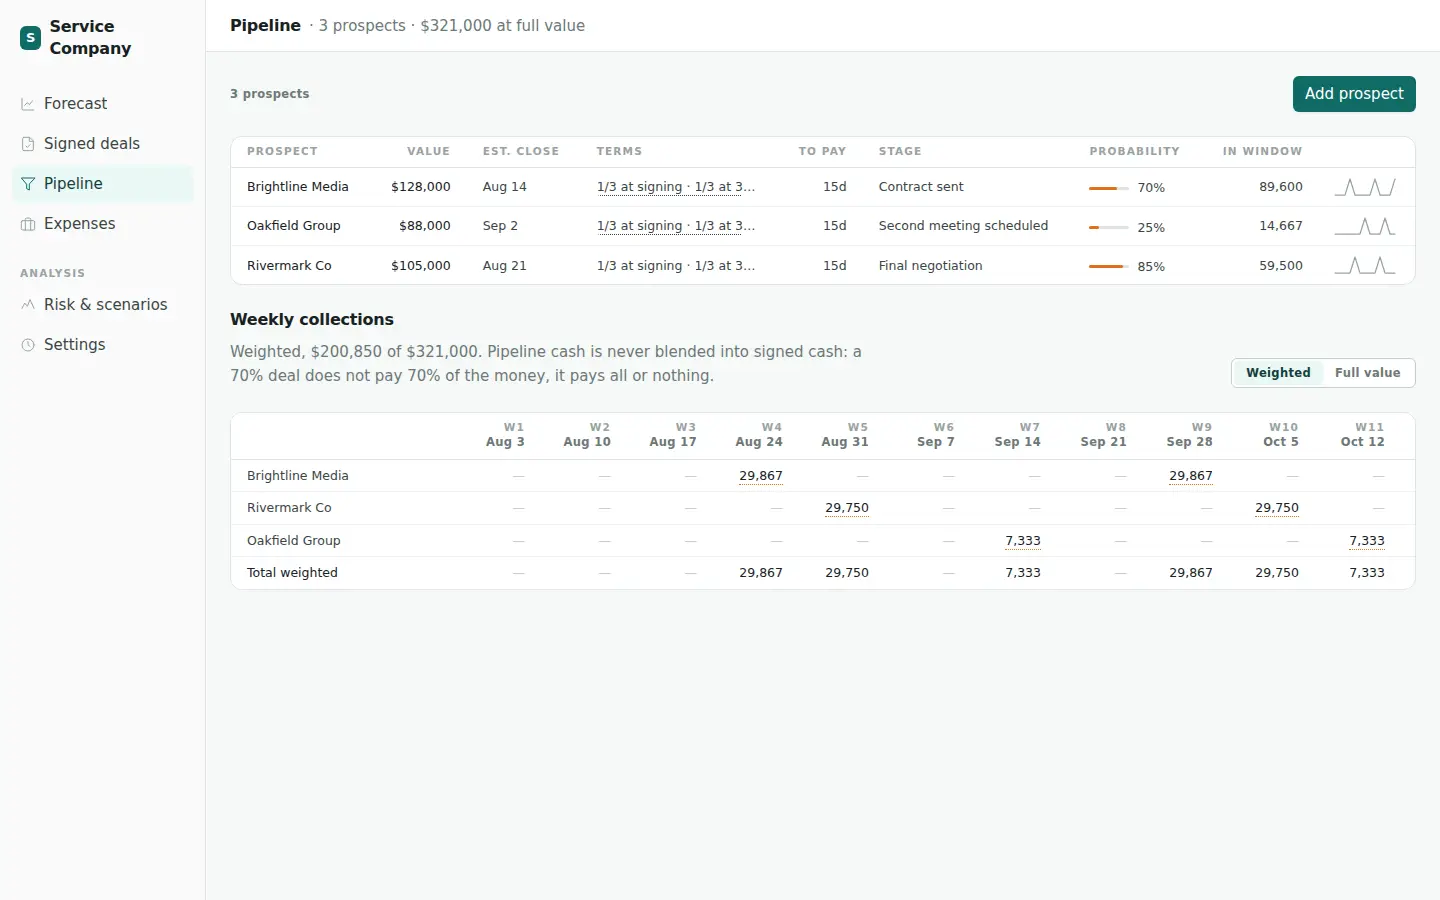Click the 25% probability bar for Oakfield Group

(1108, 228)
